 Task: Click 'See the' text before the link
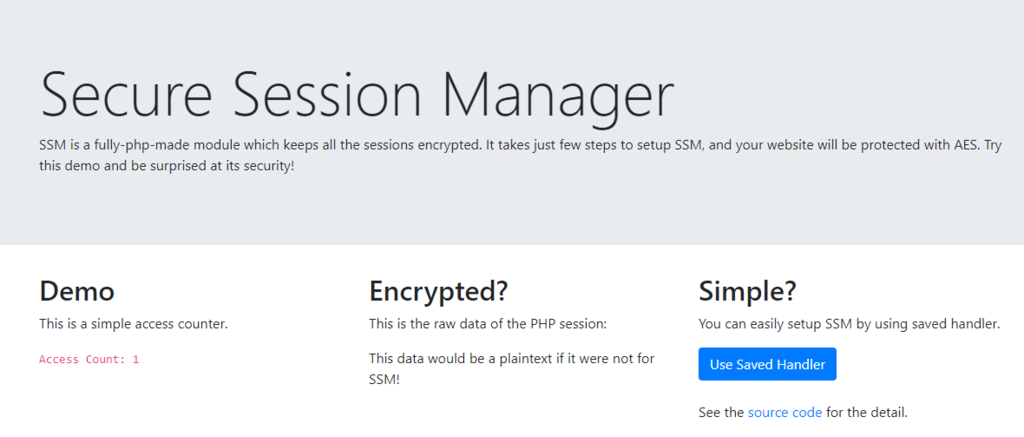click(x=721, y=412)
